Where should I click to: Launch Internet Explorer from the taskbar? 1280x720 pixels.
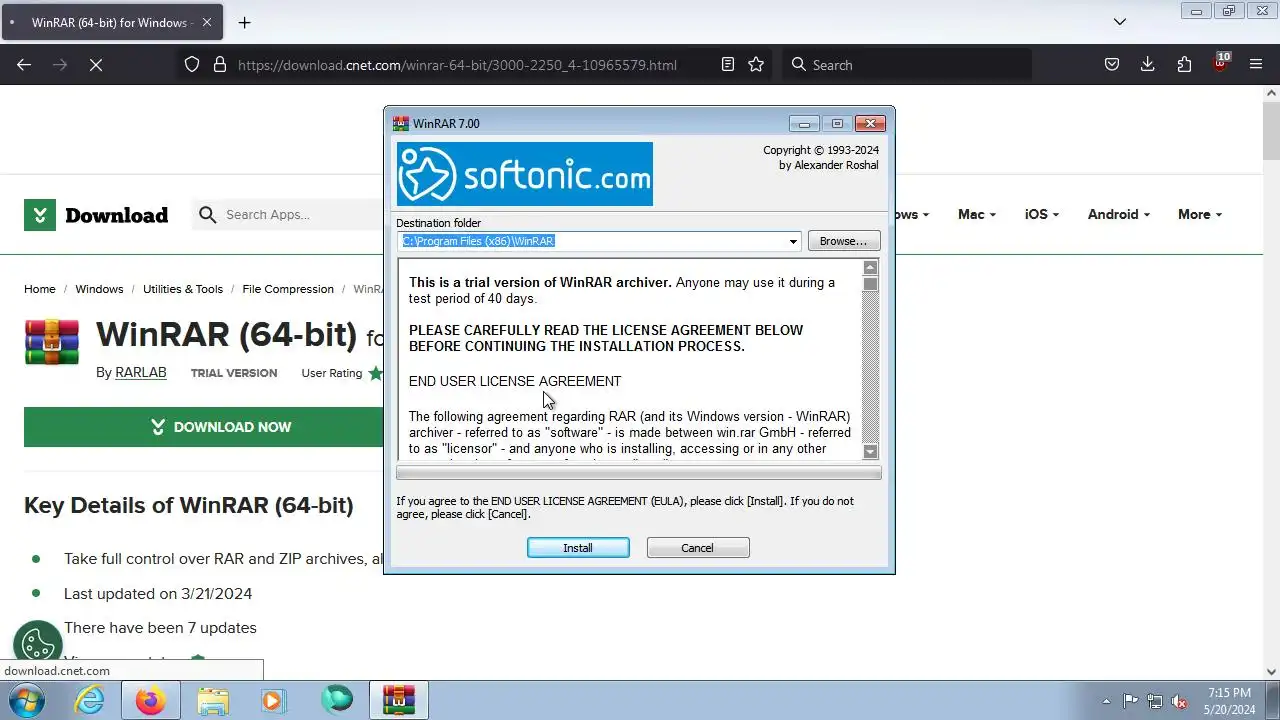(x=90, y=701)
